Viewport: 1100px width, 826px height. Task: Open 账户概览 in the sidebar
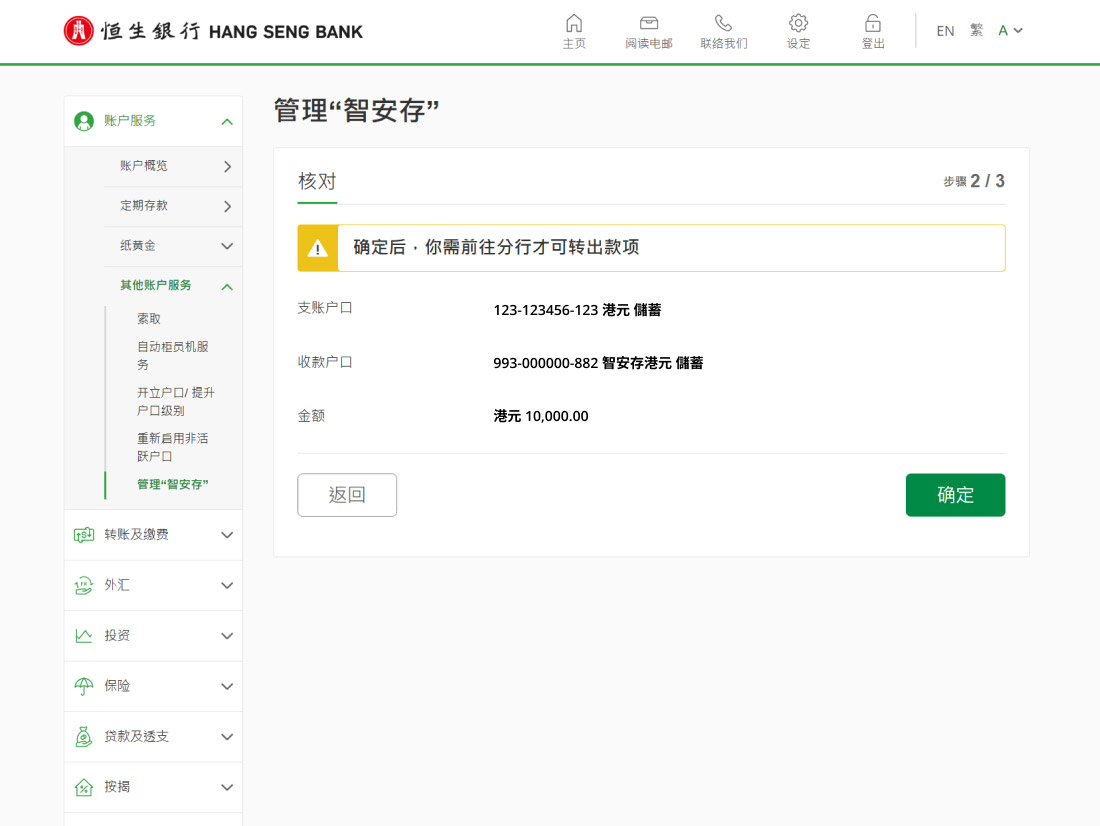coord(144,166)
